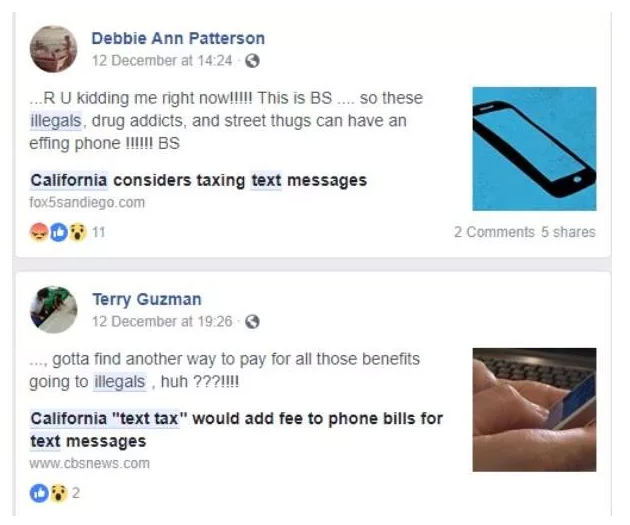The height and width of the screenshot is (525, 630).
Task: Open Terry Guzman's profile picture
Action: (53, 309)
